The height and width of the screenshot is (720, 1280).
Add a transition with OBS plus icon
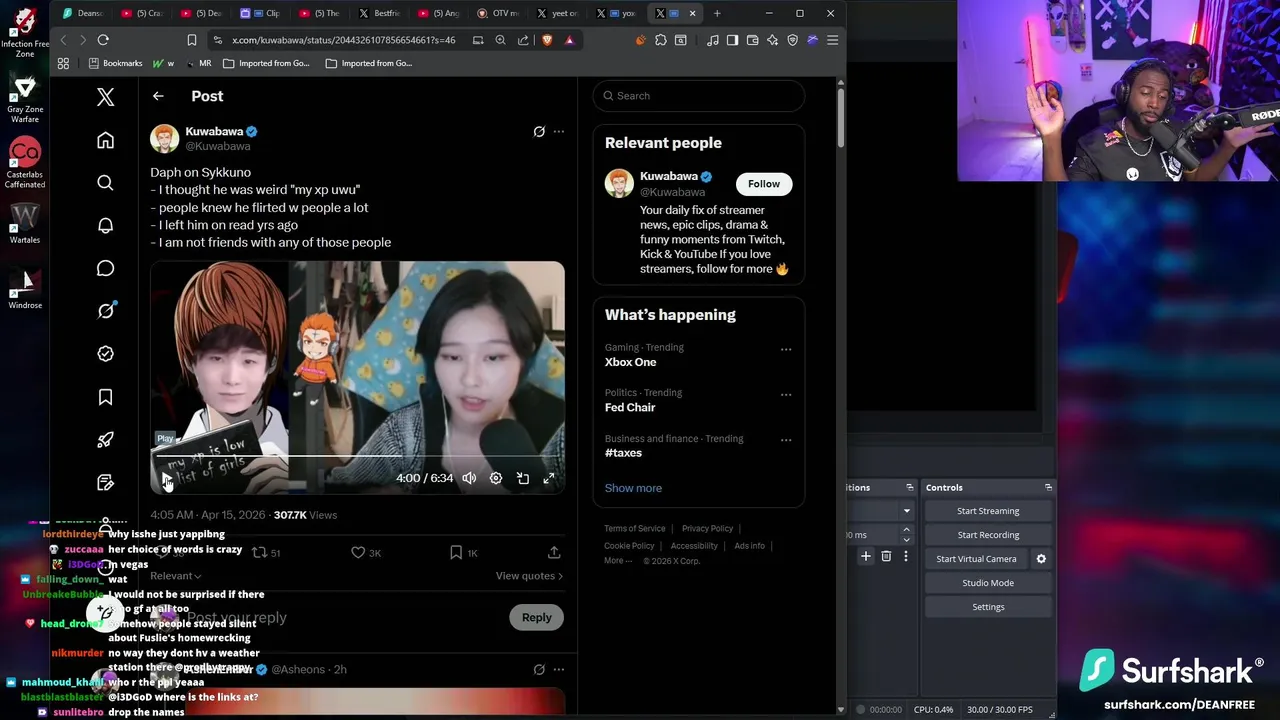(x=866, y=556)
